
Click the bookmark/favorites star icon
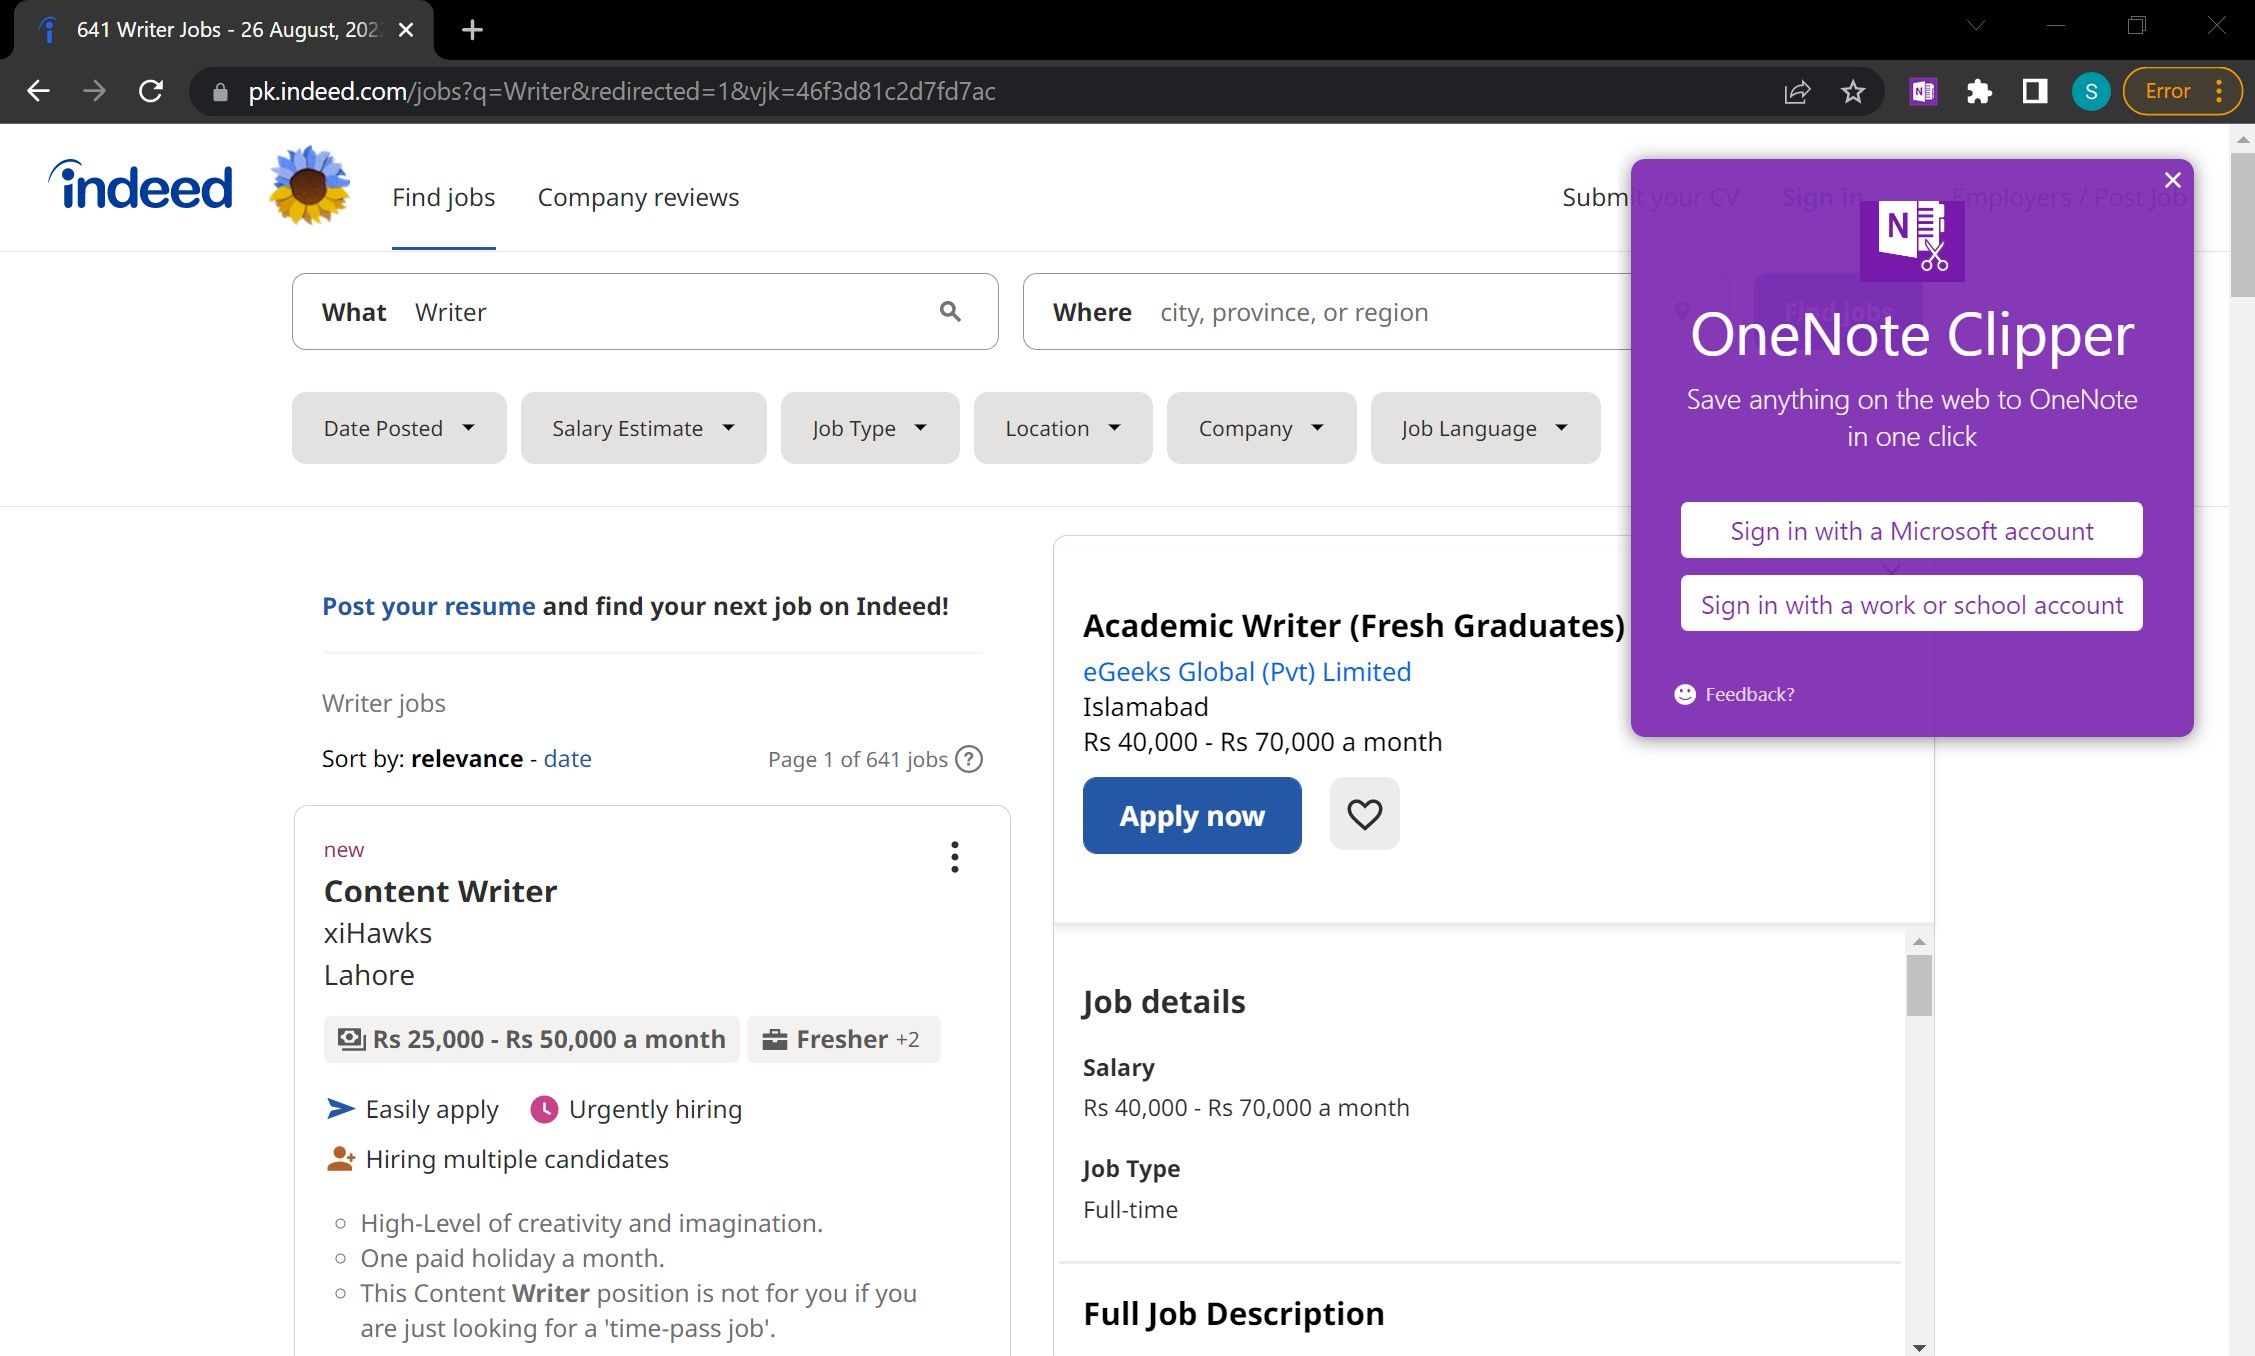[1854, 92]
